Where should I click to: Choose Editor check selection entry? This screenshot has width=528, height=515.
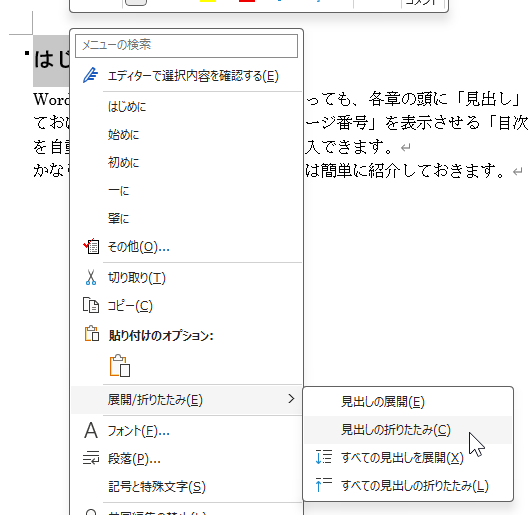pyautogui.click(x=186, y=76)
